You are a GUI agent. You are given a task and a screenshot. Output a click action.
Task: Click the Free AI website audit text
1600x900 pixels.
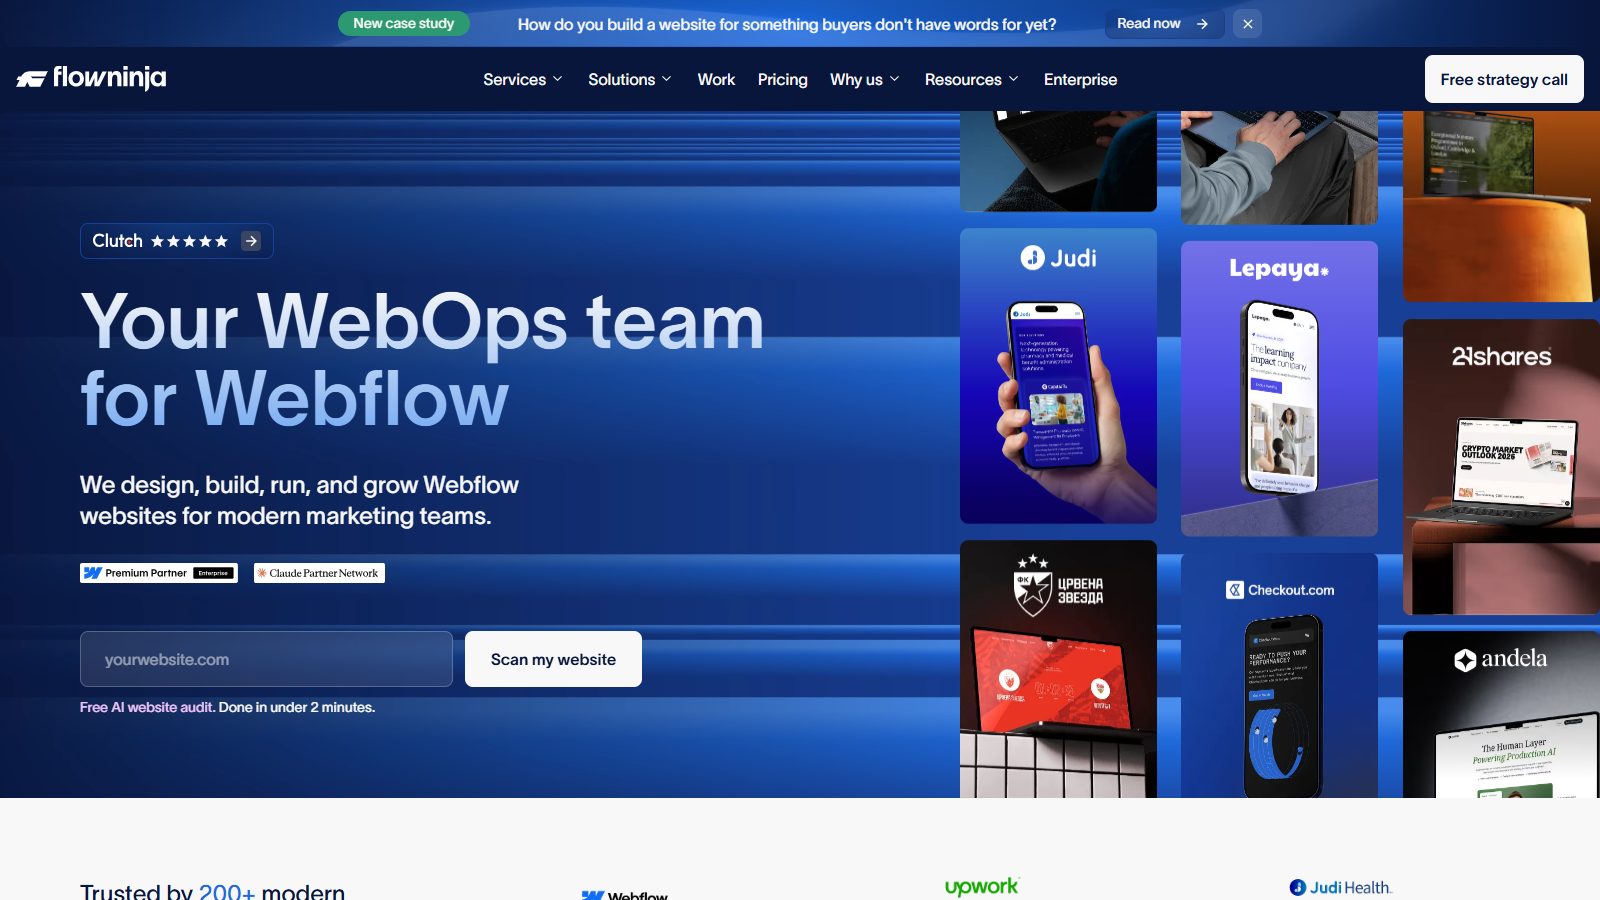(147, 707)
